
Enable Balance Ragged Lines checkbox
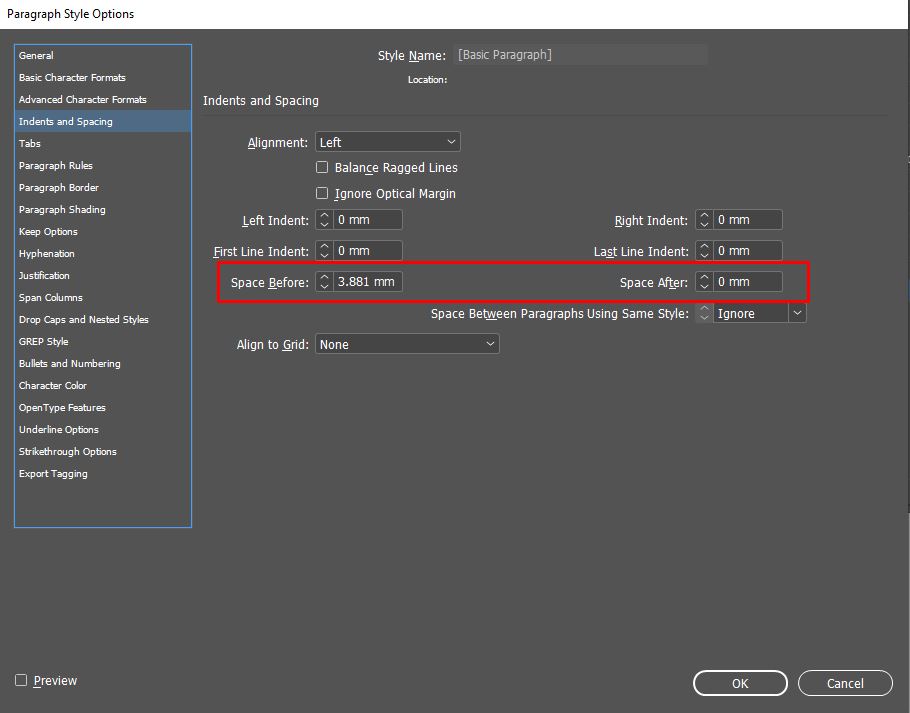coord(322,168)
